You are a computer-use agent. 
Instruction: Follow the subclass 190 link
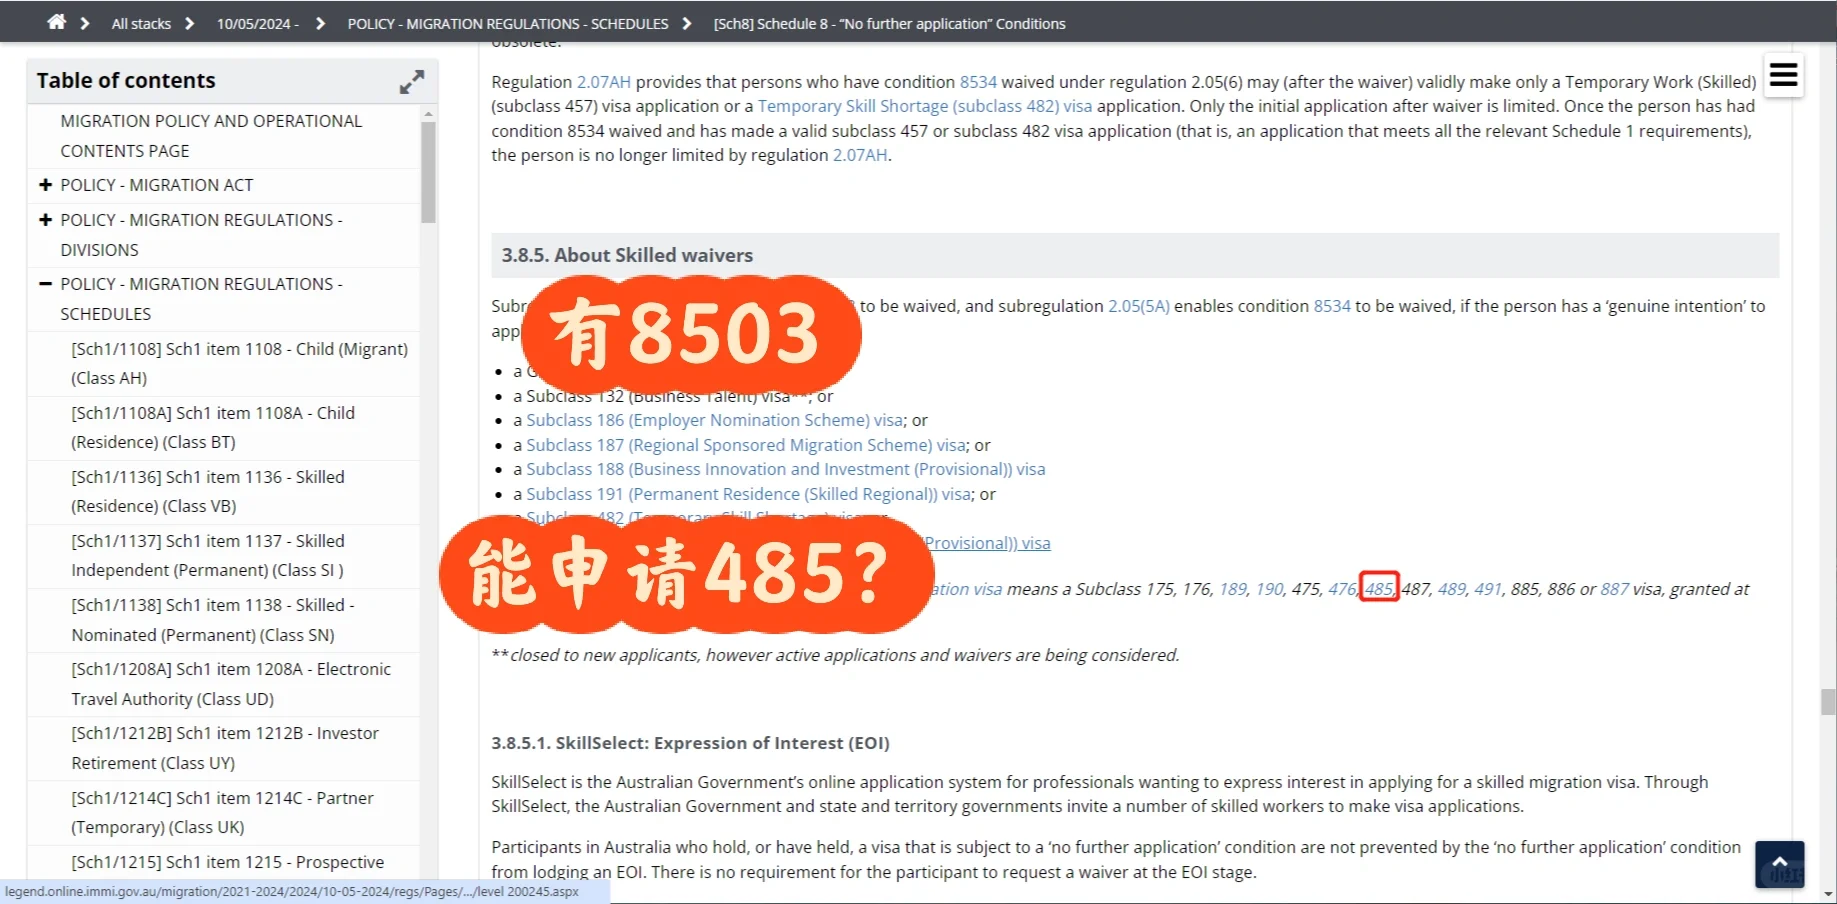pyautogui.click(x=1269, y=589)
